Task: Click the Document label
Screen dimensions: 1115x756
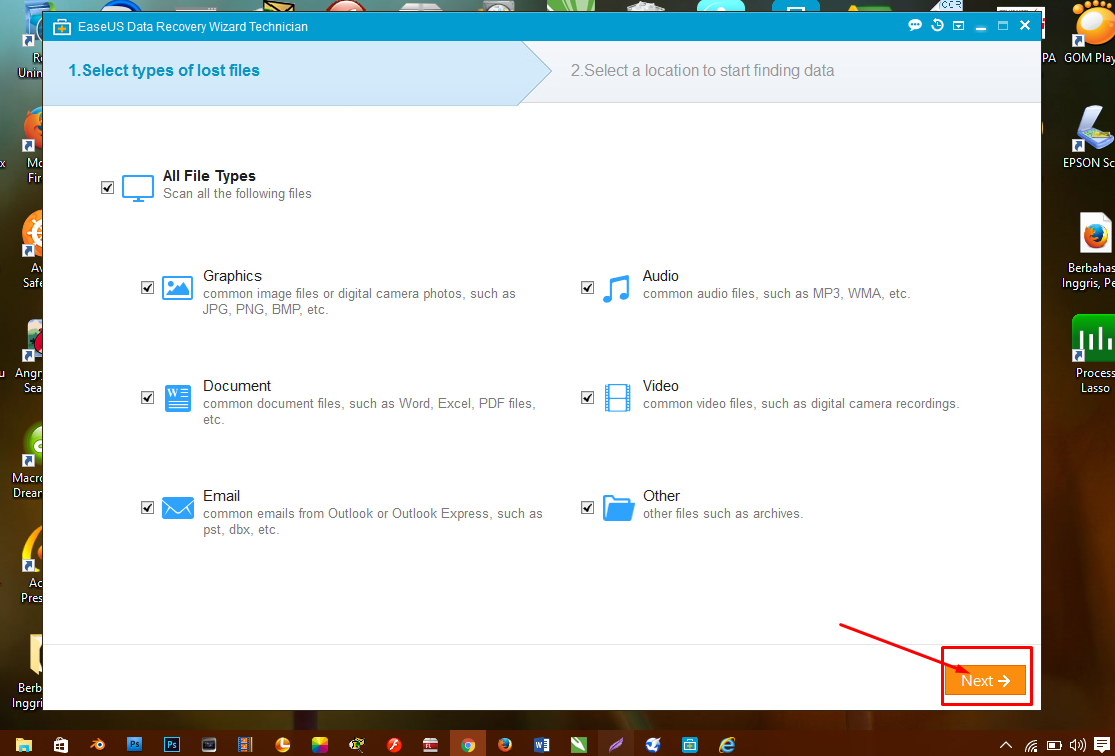Action: [x=237, y=385]
